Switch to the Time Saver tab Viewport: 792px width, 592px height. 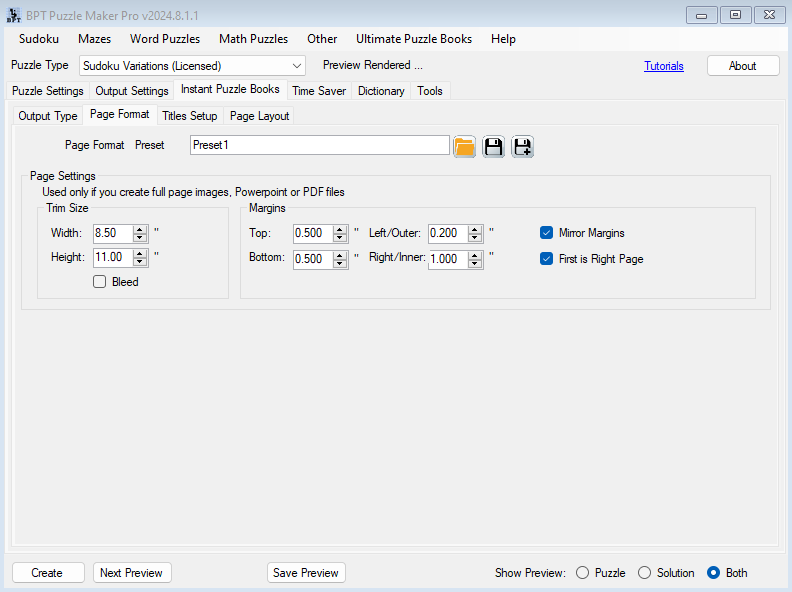point(319,91)
